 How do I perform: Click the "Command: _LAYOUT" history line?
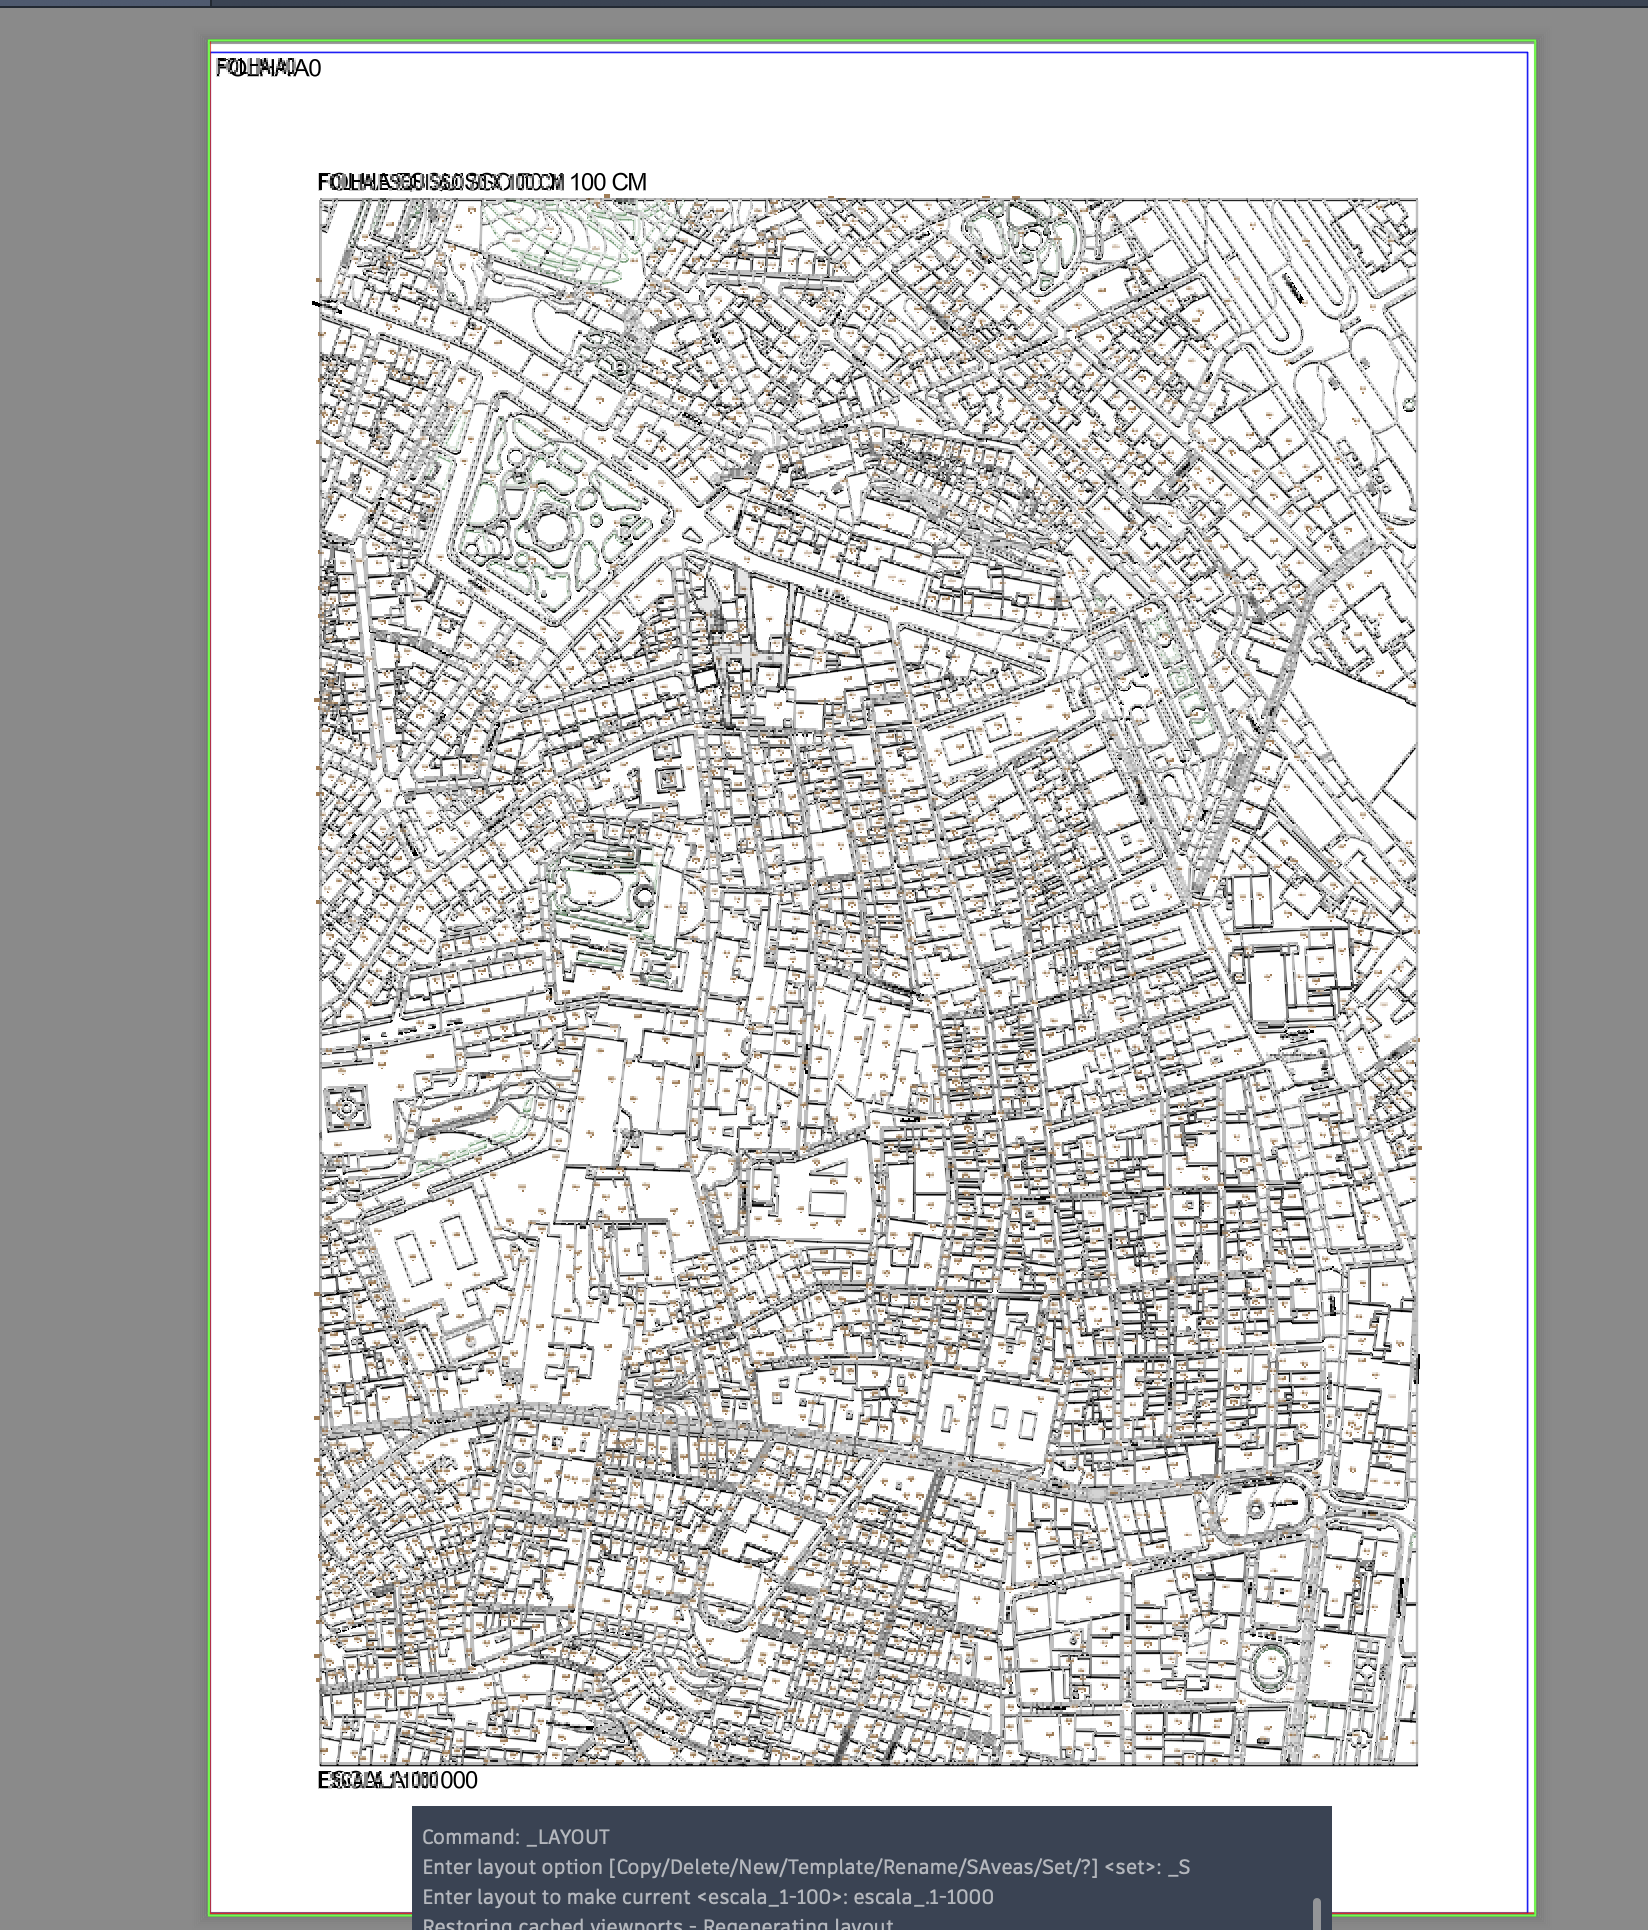(x=515, y=1837)
